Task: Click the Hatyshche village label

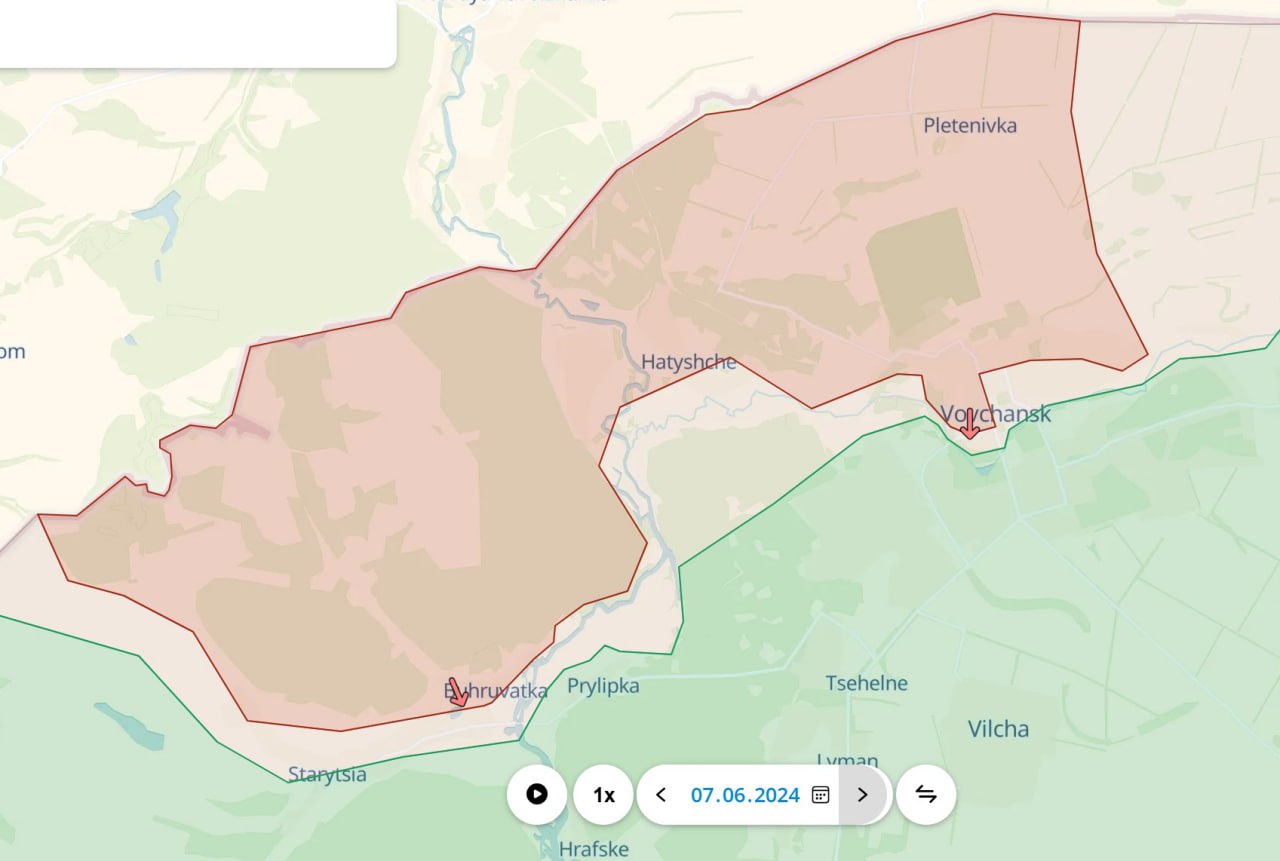Action: pyautogui.click(x=689, y=362)
